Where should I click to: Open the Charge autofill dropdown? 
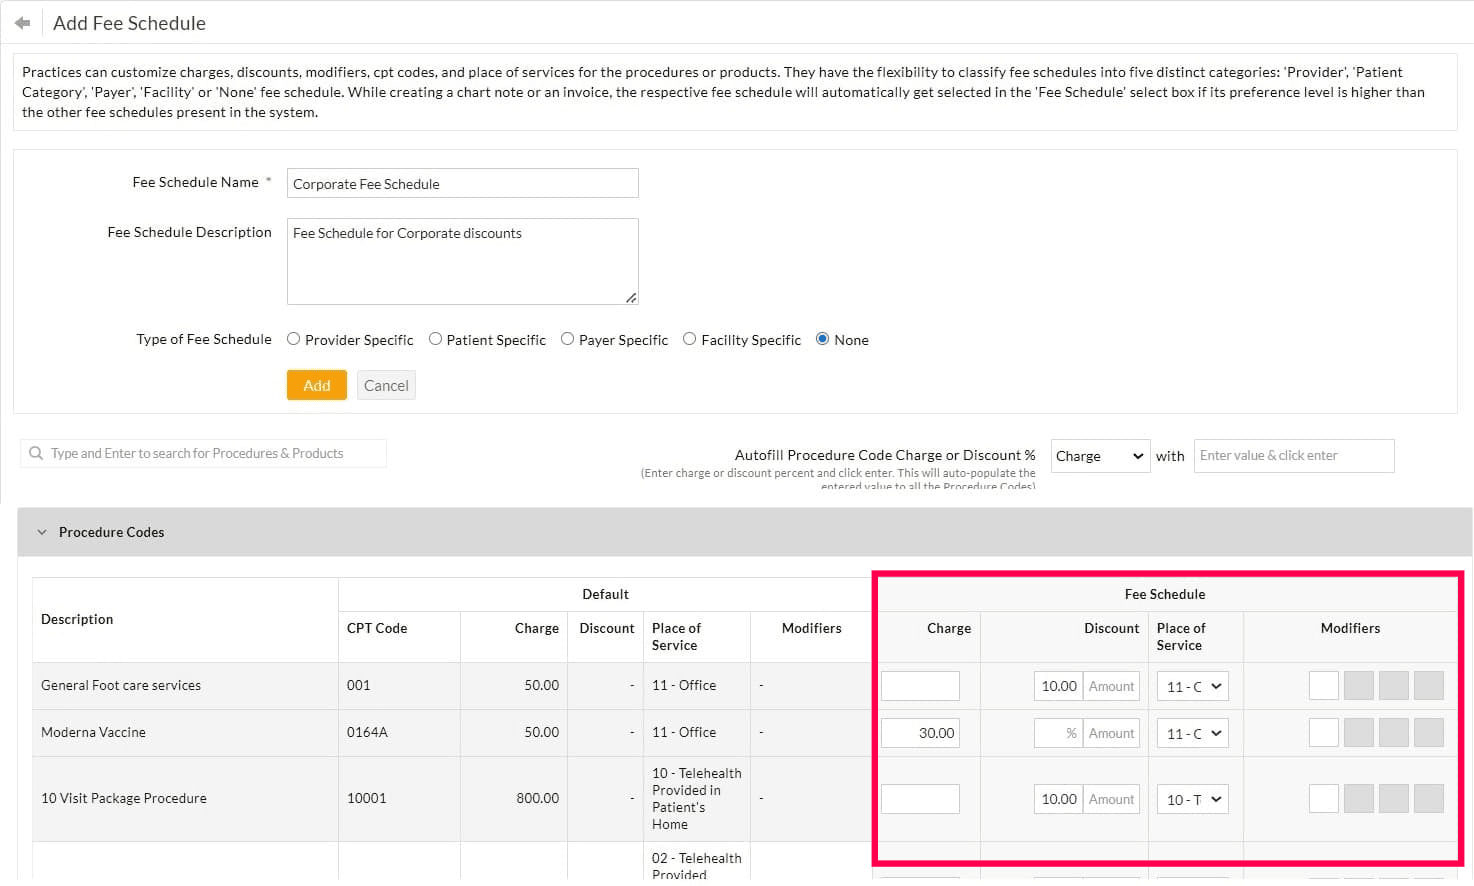(x=1100, y=455)
